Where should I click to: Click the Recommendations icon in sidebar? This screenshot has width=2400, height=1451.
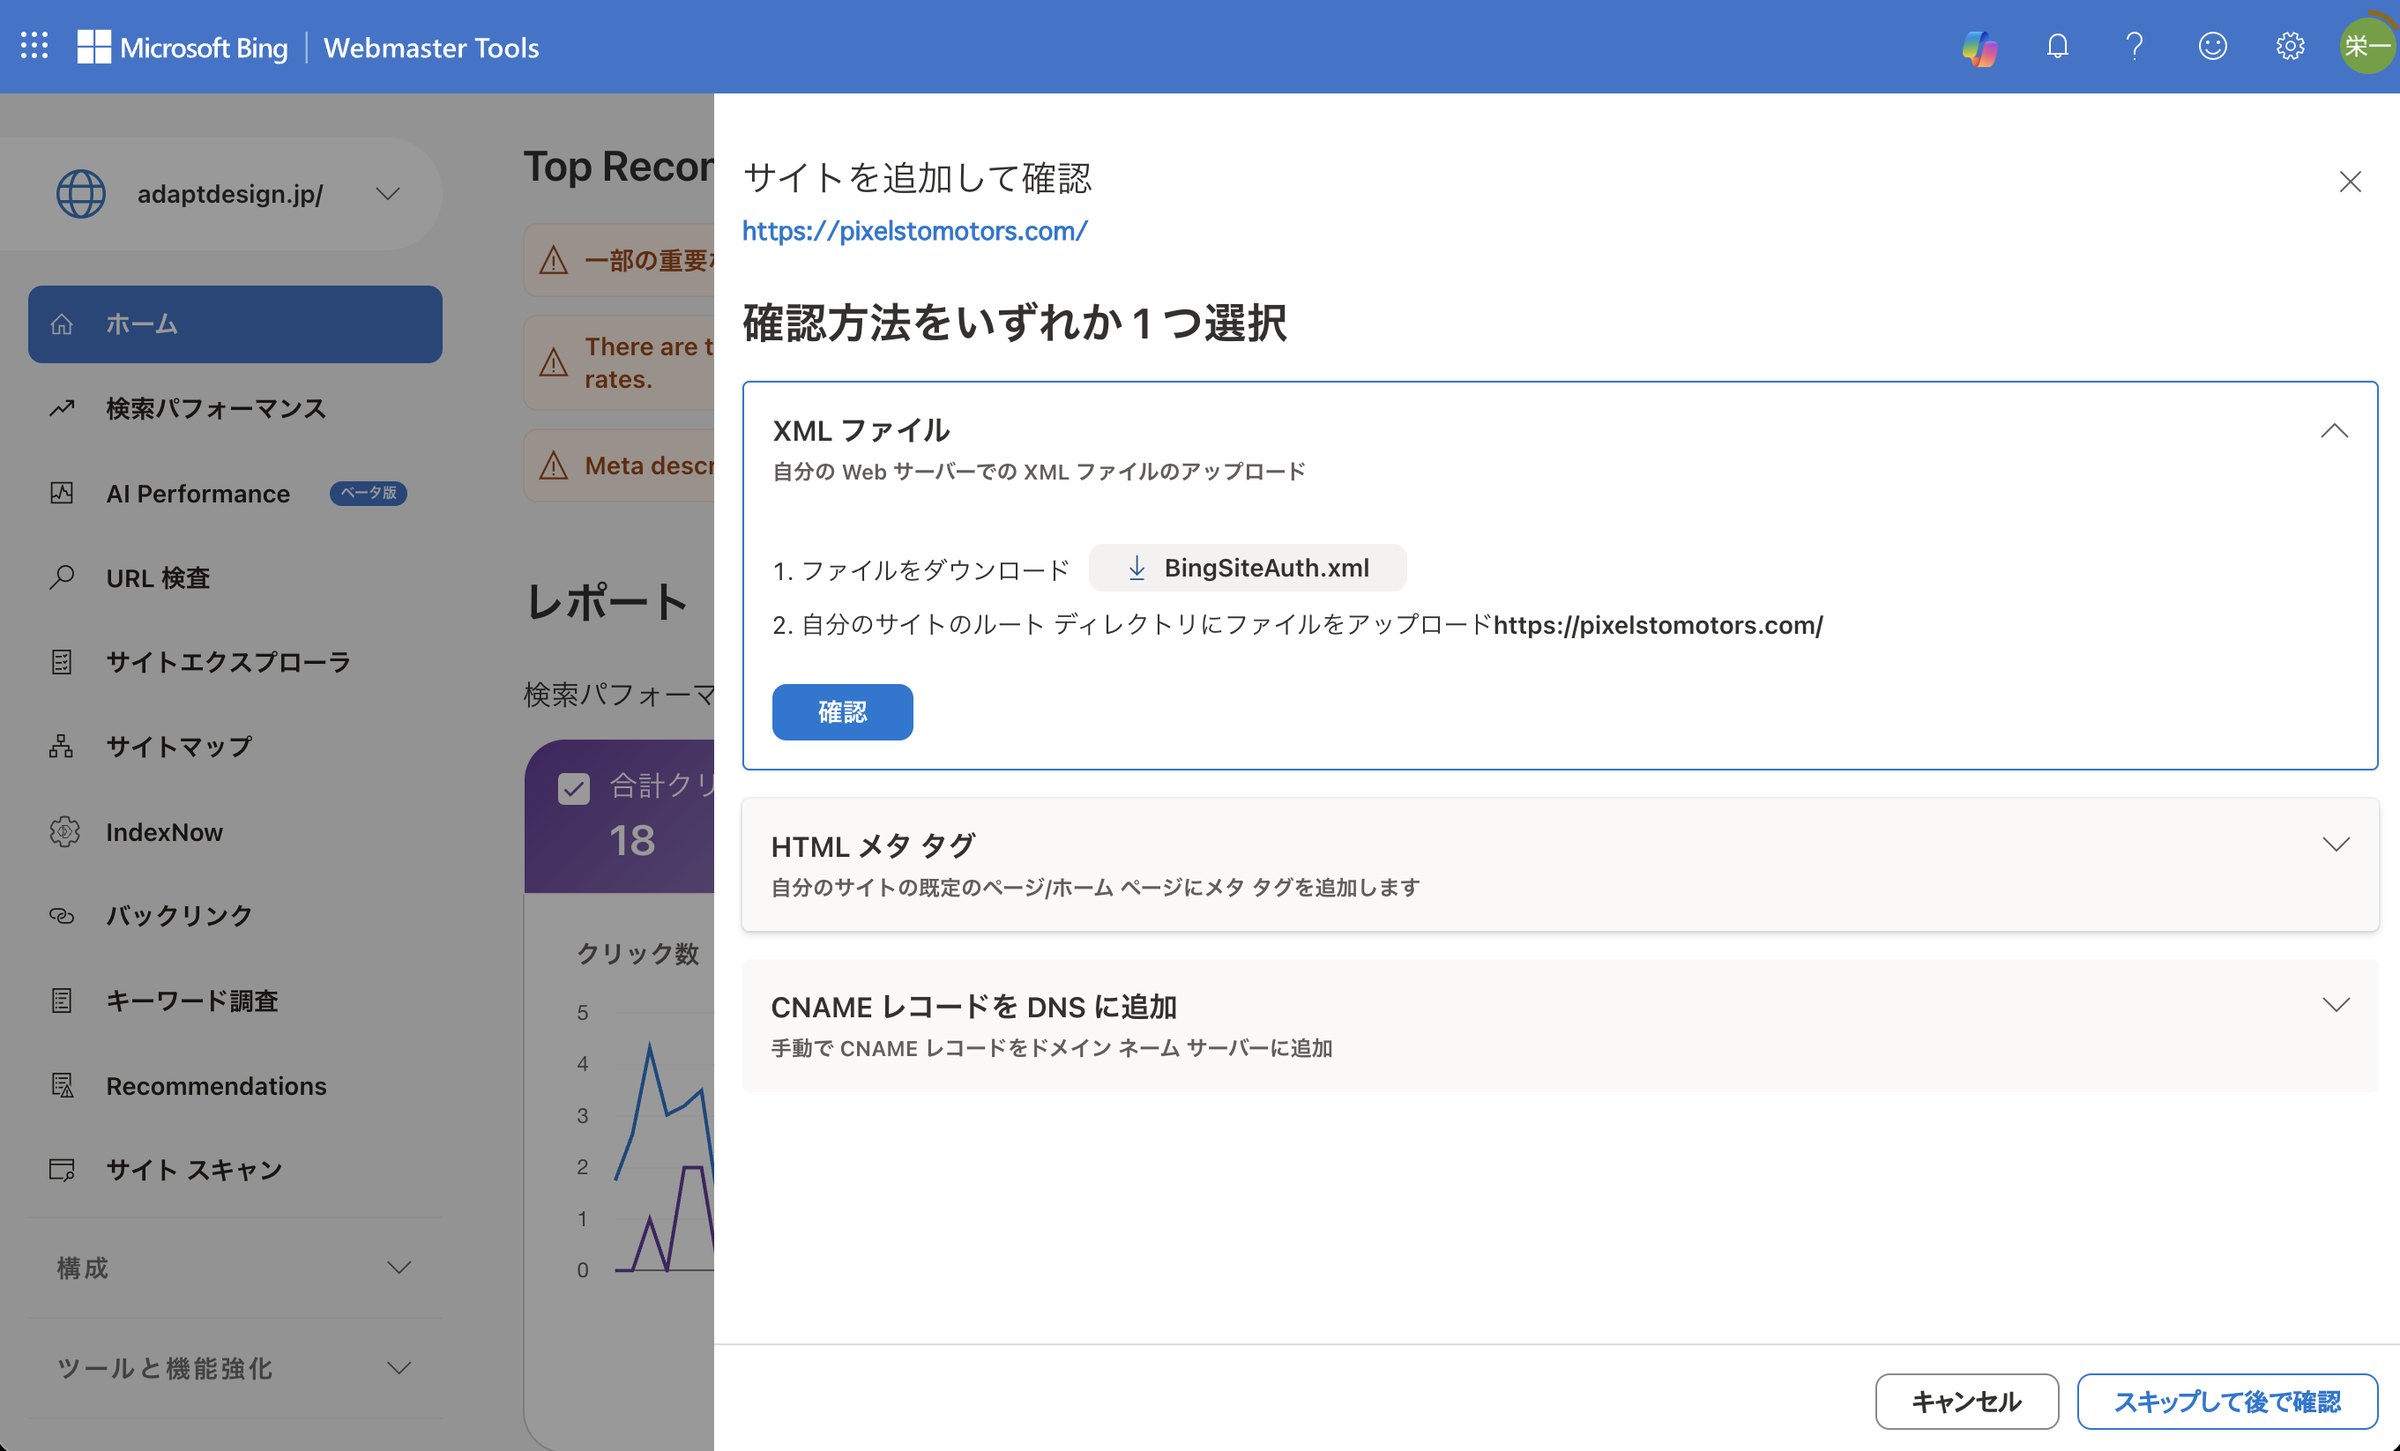click(x=62, y=1086)
